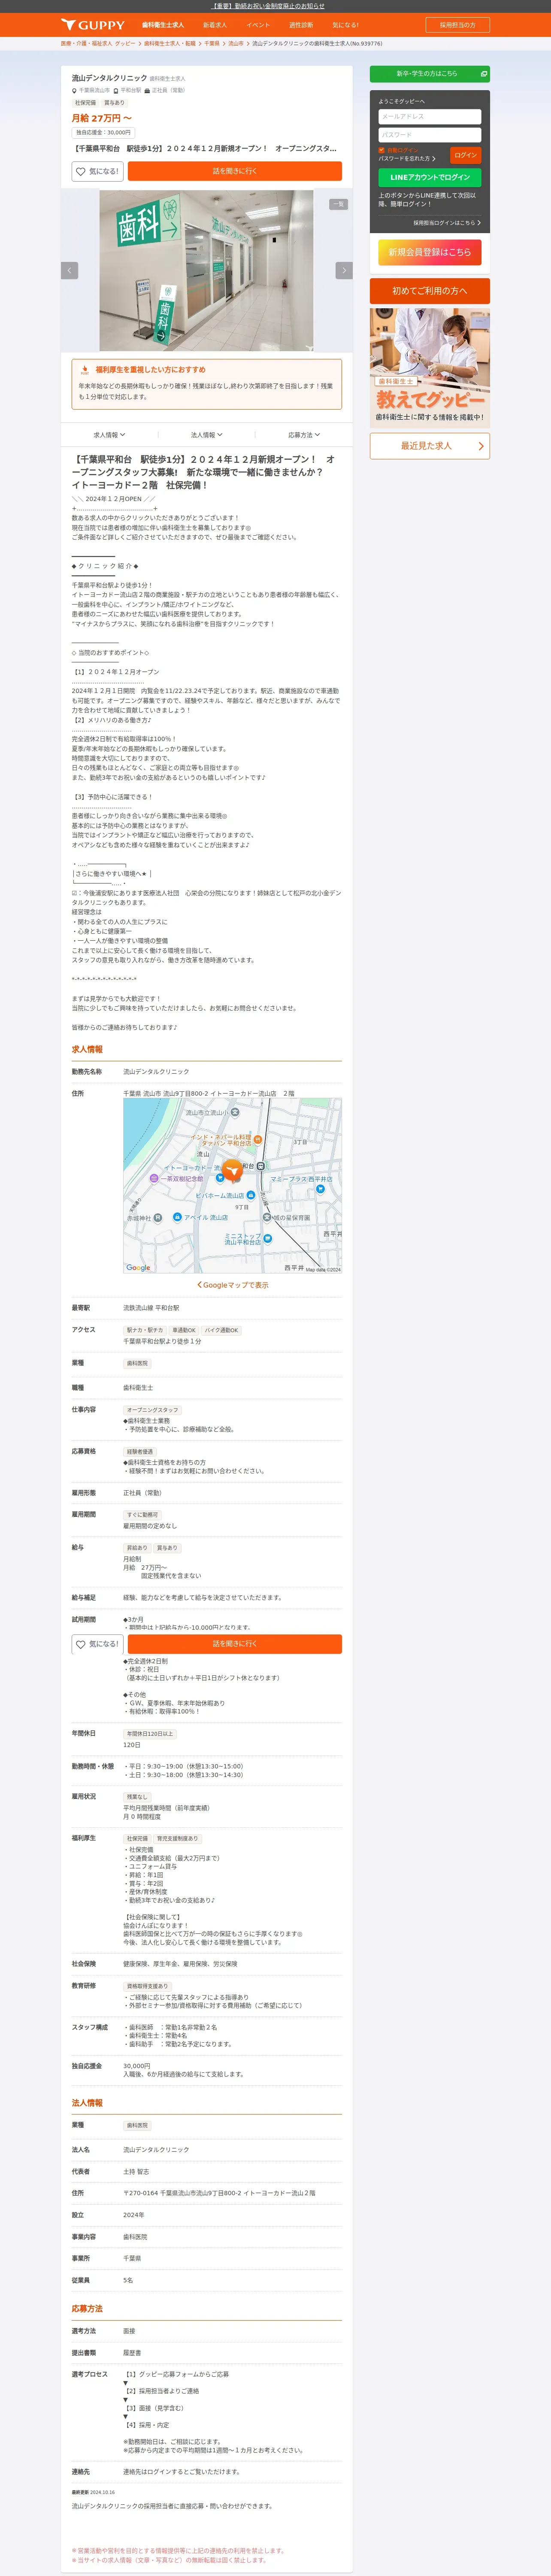Click the 平和台 station icon on map

[260, 1166]
